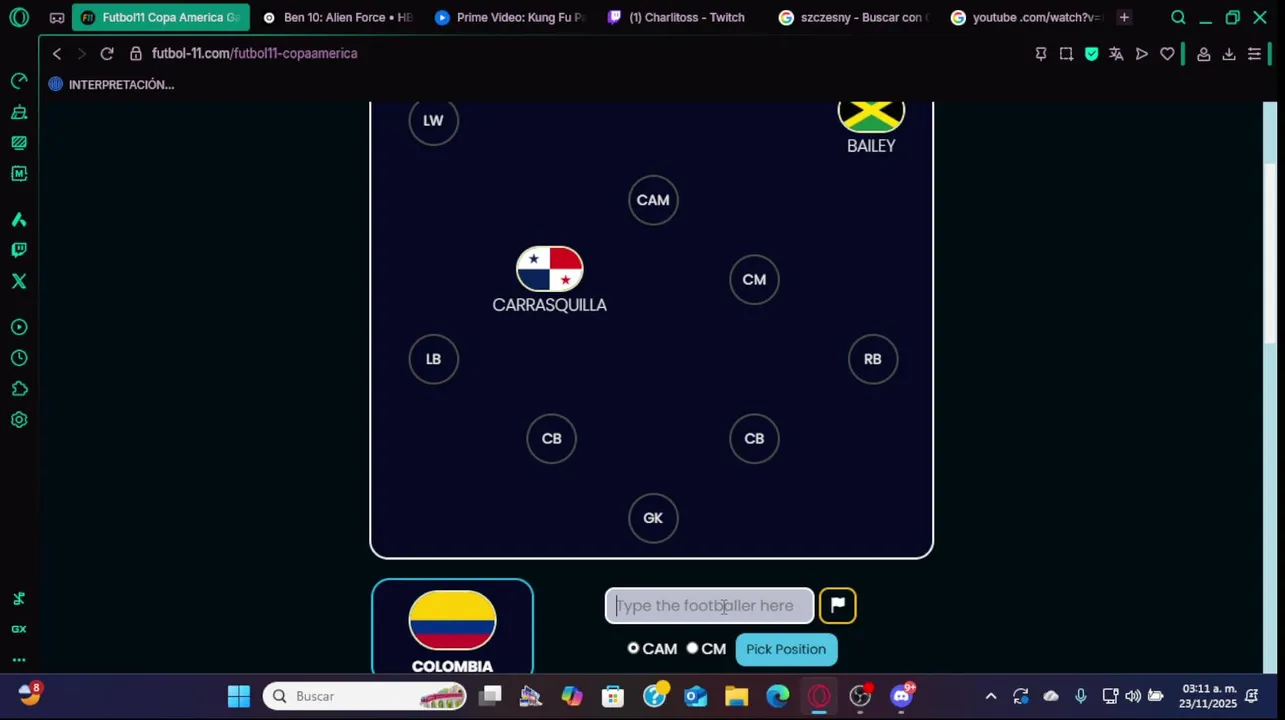Select the CAM radio option
The height and width of the screenshot is (720, 1285).
point(633,648)
